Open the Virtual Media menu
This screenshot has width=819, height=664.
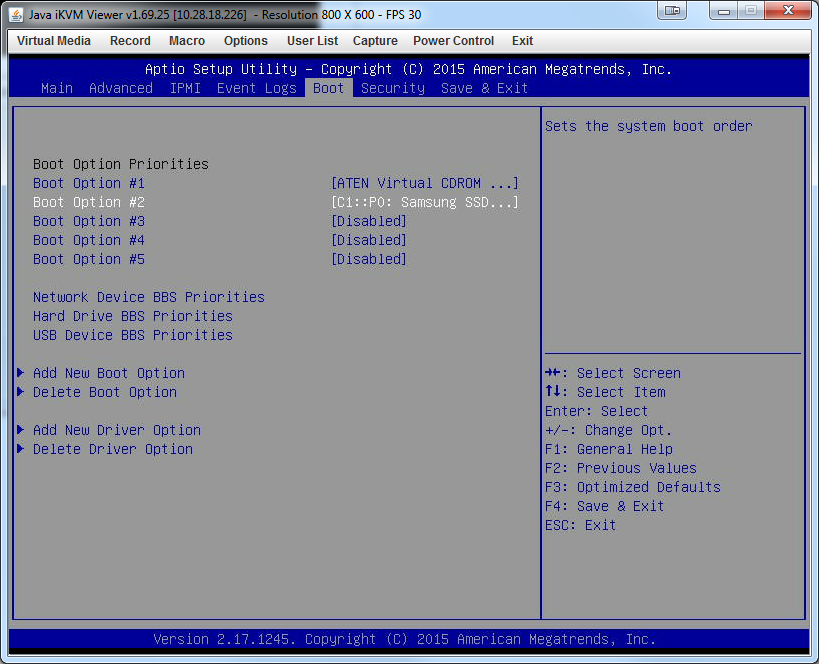coord(54,41)
